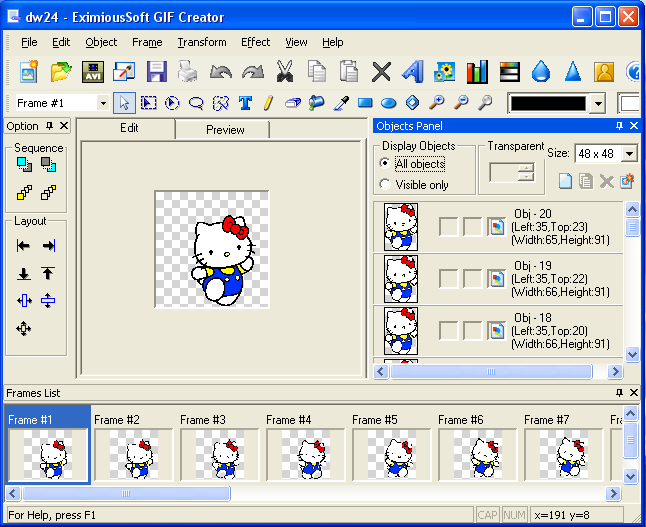Viewport: 646px width, 527px height.
Task: Select the Visible only radio button
Action: [385, 184]
